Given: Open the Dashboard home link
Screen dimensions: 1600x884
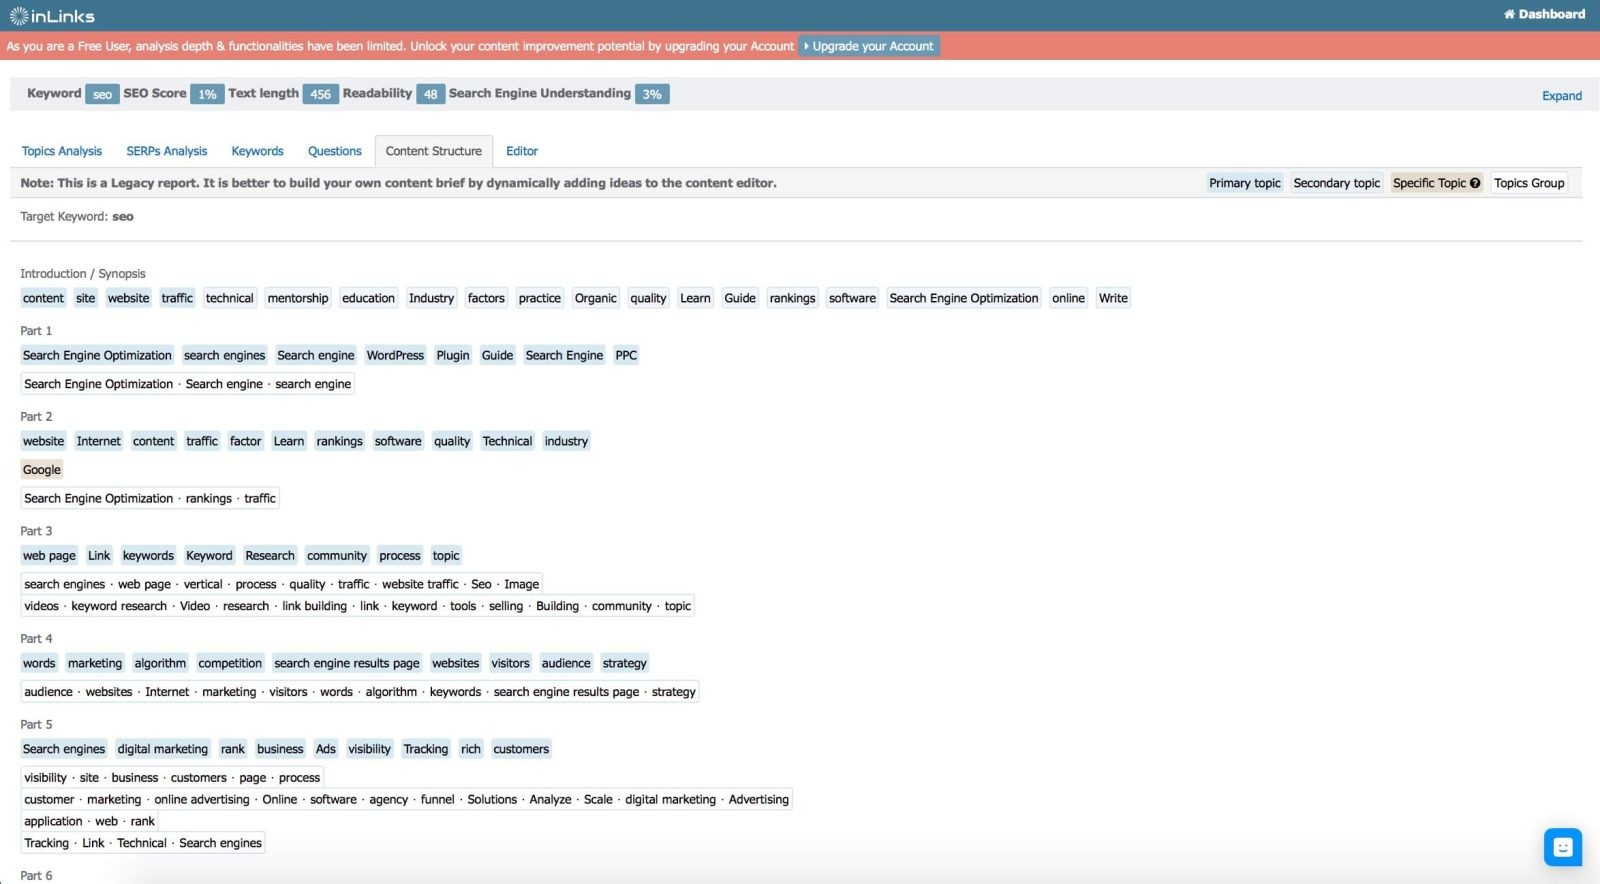Looking at the screenshot, I should (x=1544, y=14).
